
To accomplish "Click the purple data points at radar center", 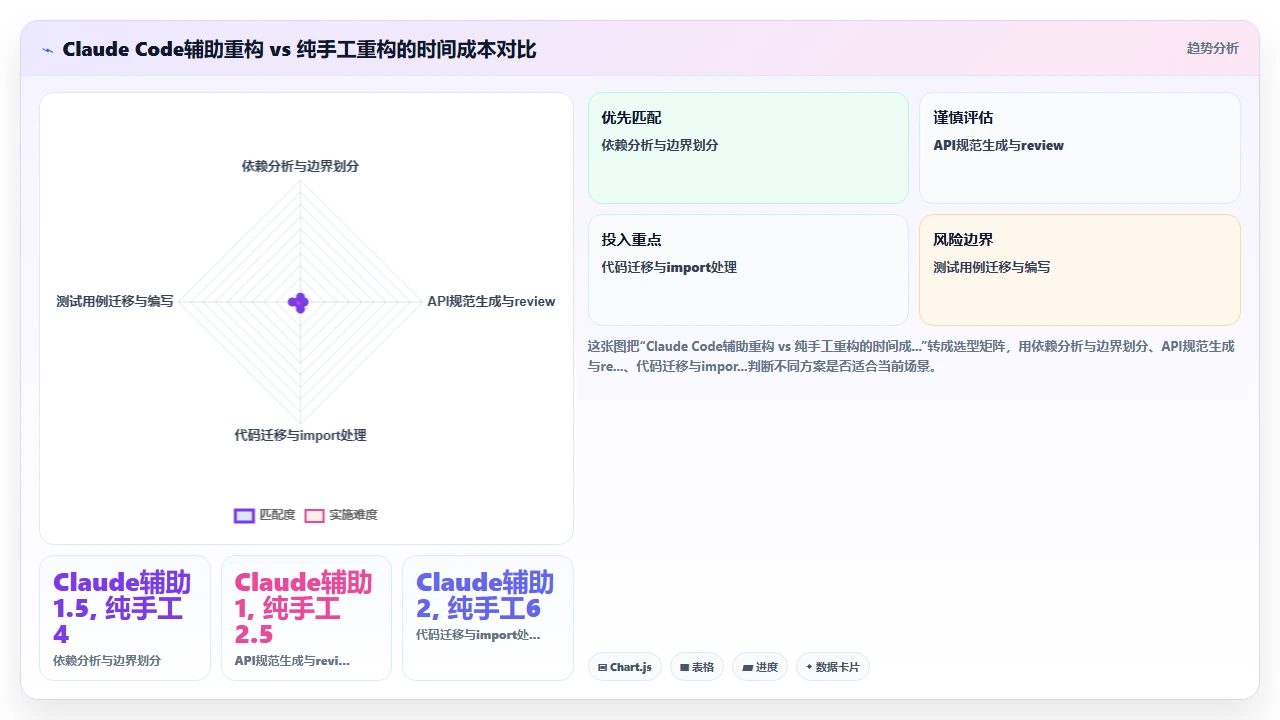I will pos(298,302).
